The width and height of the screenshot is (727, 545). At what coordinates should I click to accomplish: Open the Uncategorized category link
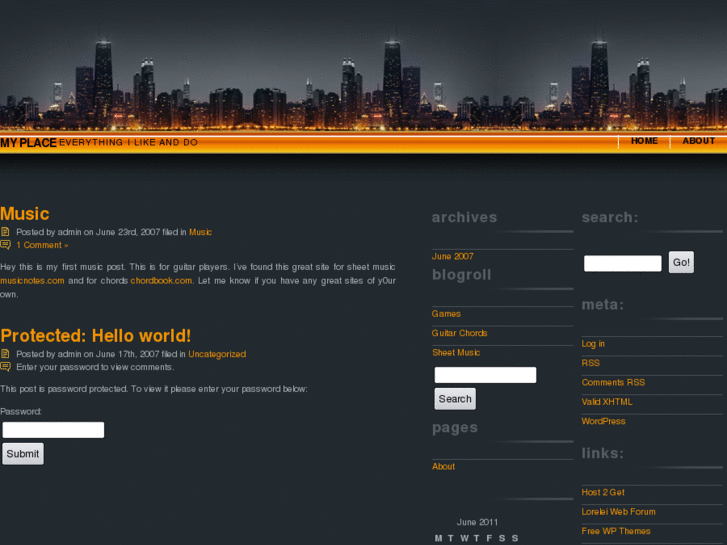pos(217,354)
